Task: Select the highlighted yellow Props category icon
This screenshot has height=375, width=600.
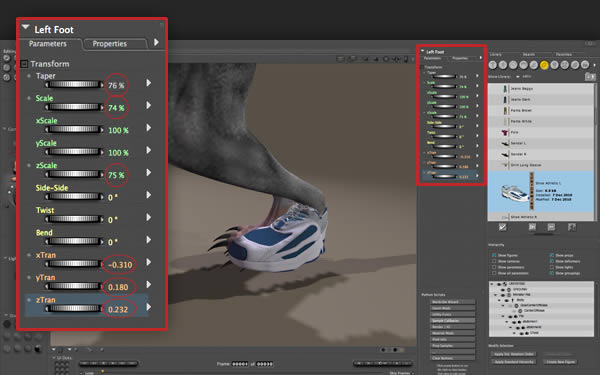Action: (x=544, y=65)
